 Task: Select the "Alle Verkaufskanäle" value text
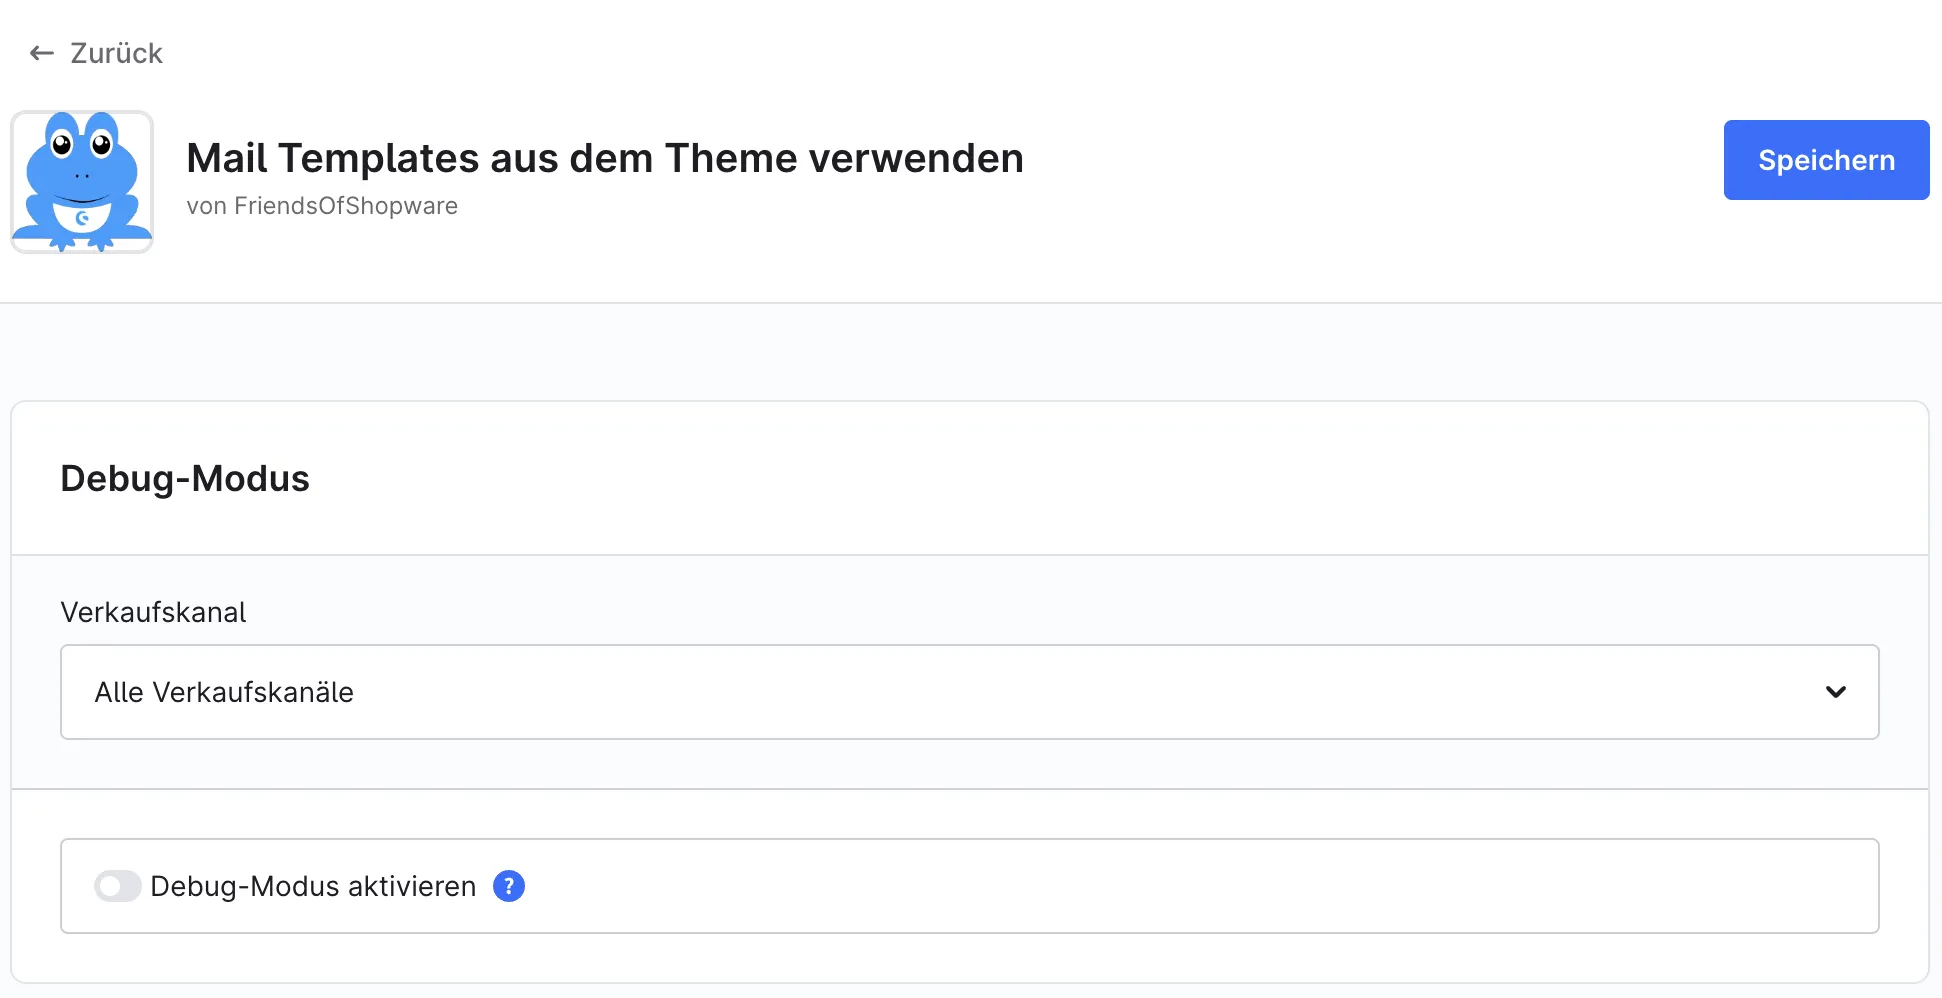224,692
